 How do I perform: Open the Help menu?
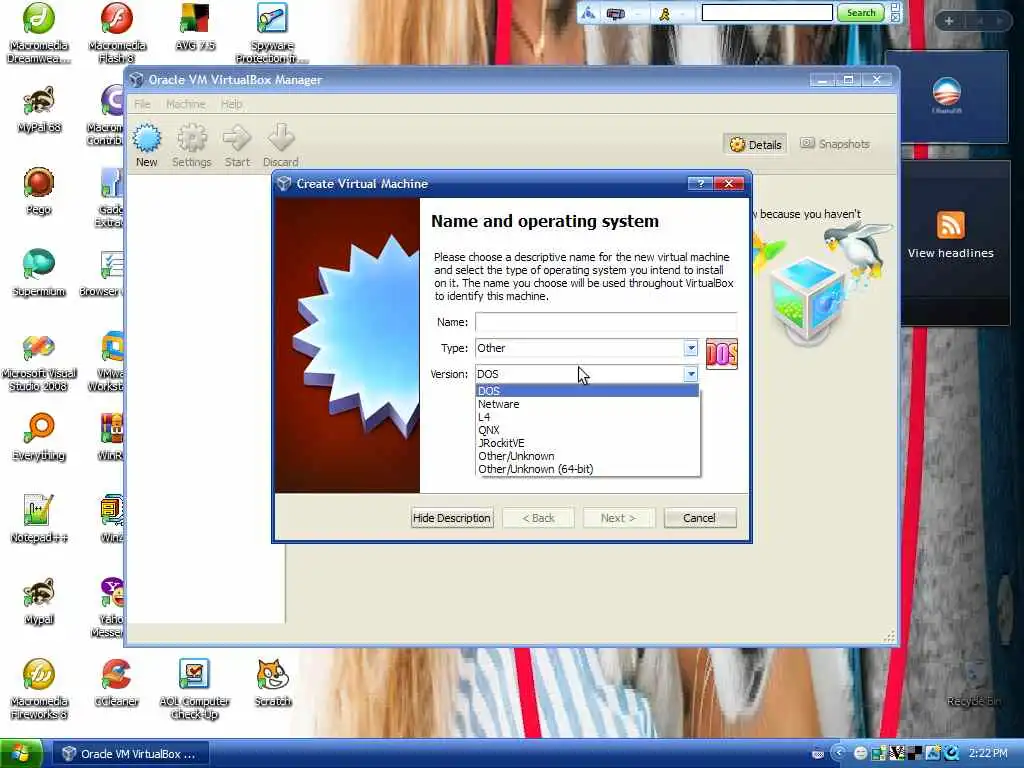(231, 104)
